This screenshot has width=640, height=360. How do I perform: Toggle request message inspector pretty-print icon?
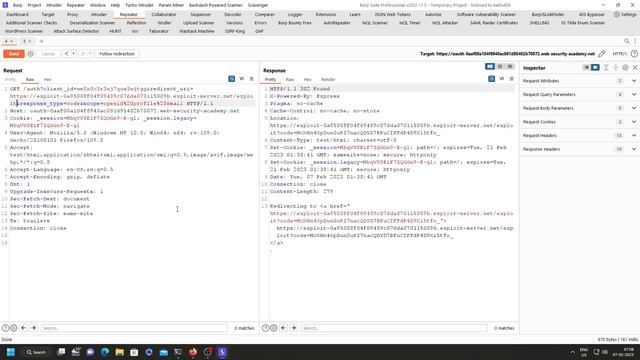click(231, 79)
